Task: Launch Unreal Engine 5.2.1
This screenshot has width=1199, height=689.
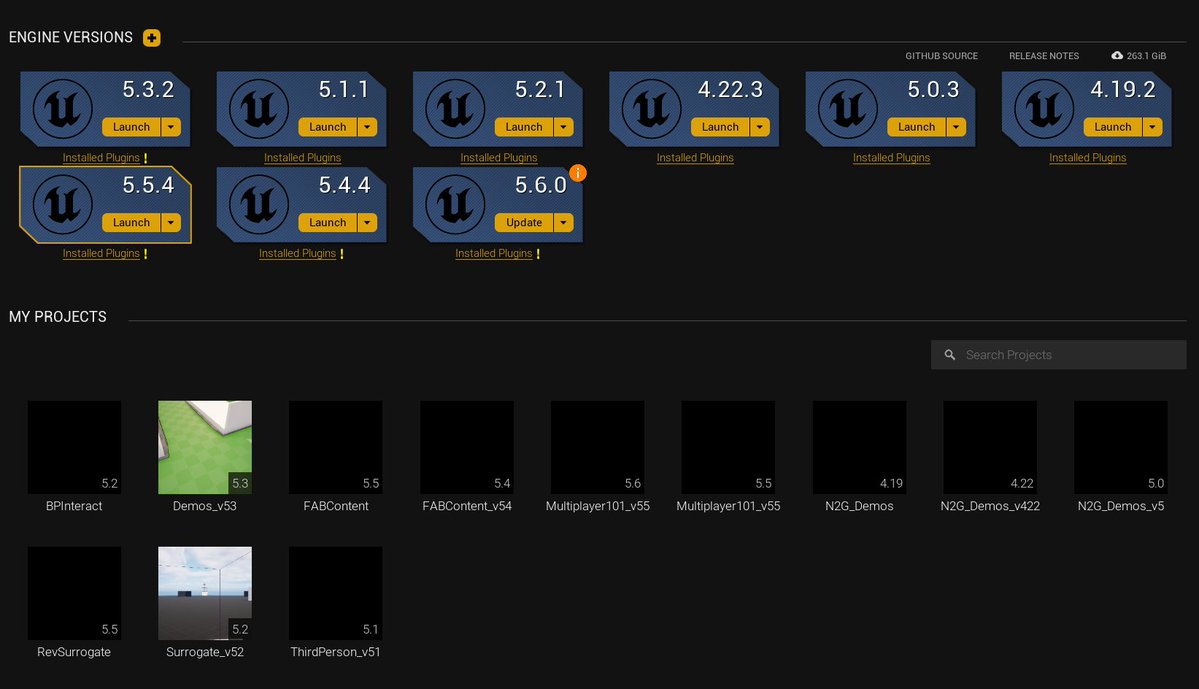Action: [524, 127]
